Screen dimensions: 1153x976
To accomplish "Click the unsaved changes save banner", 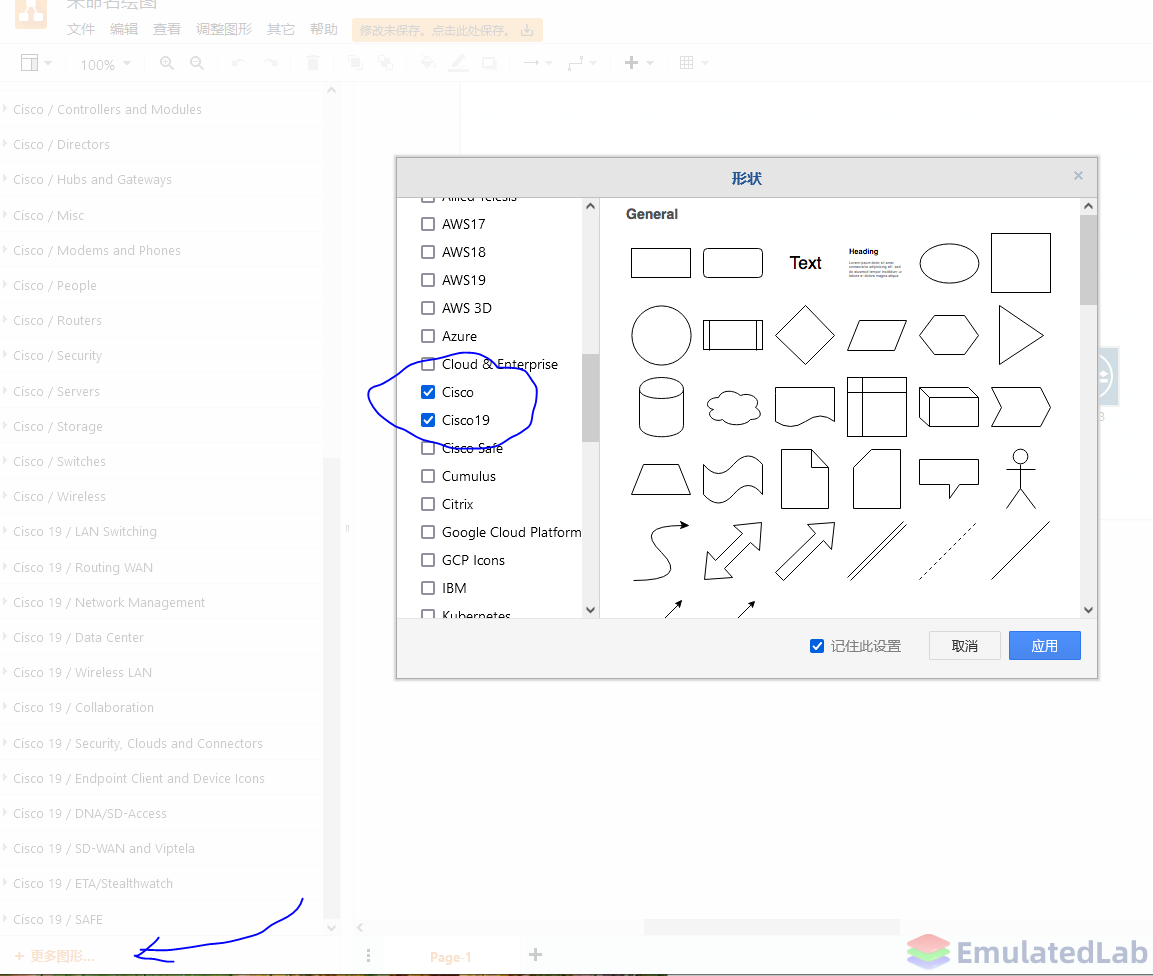I will [x=447, y=30].
